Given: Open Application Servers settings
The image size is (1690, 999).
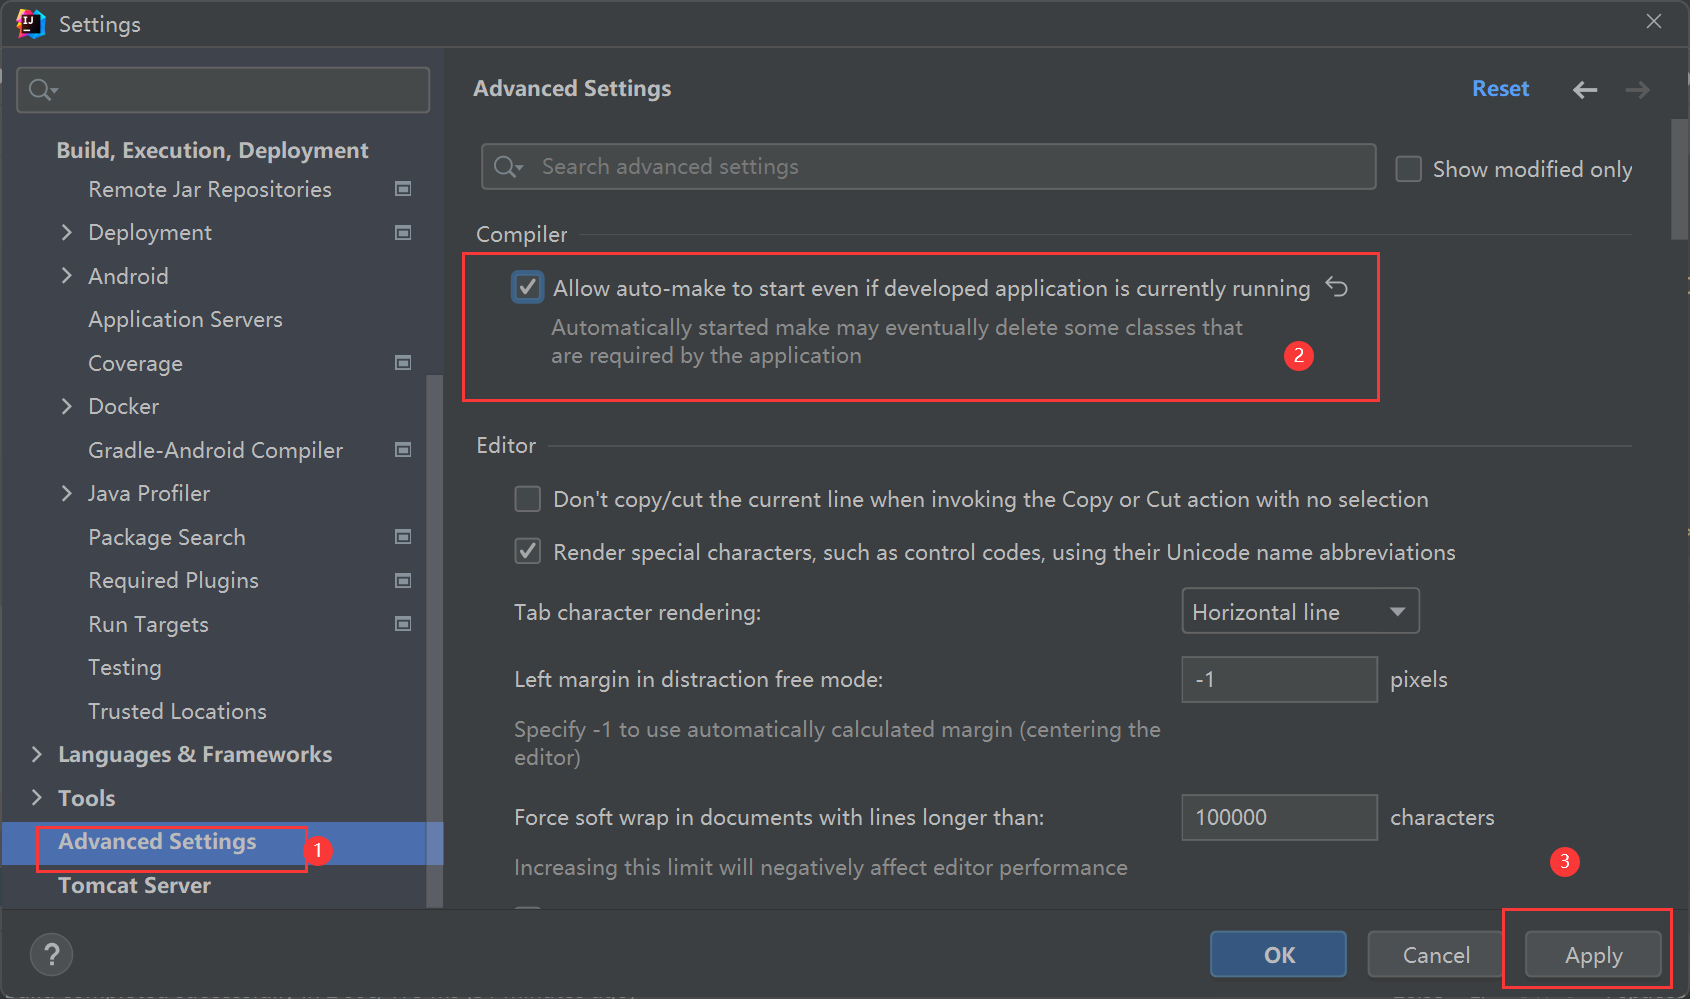Looking at the screenshot, I should [185, 320].
